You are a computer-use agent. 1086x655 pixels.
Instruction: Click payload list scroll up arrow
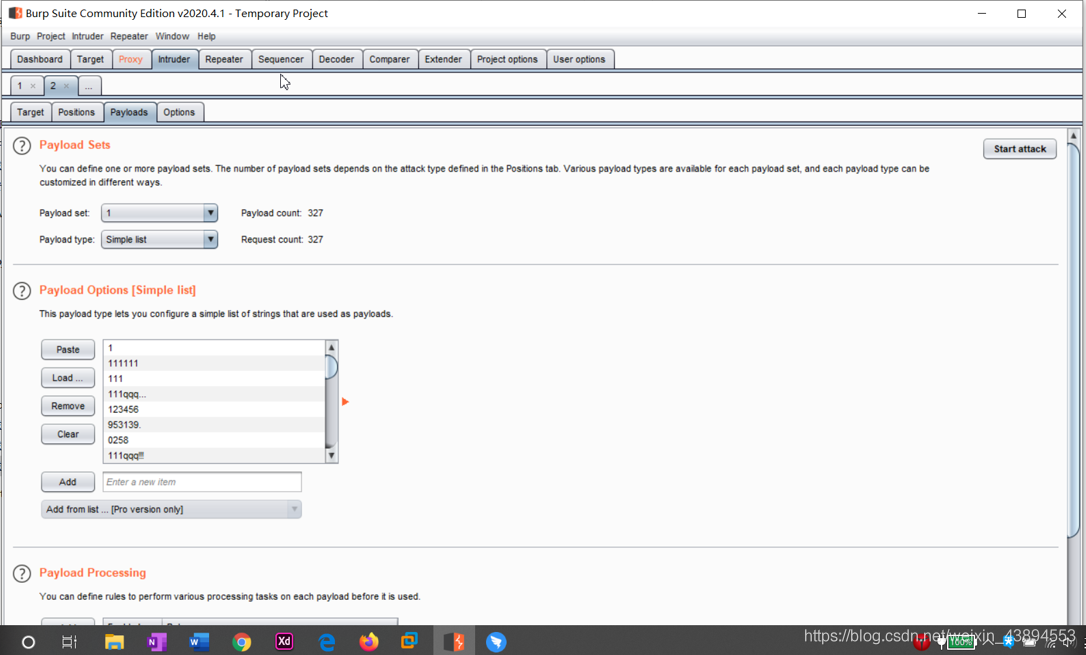(x=331, y=348)
